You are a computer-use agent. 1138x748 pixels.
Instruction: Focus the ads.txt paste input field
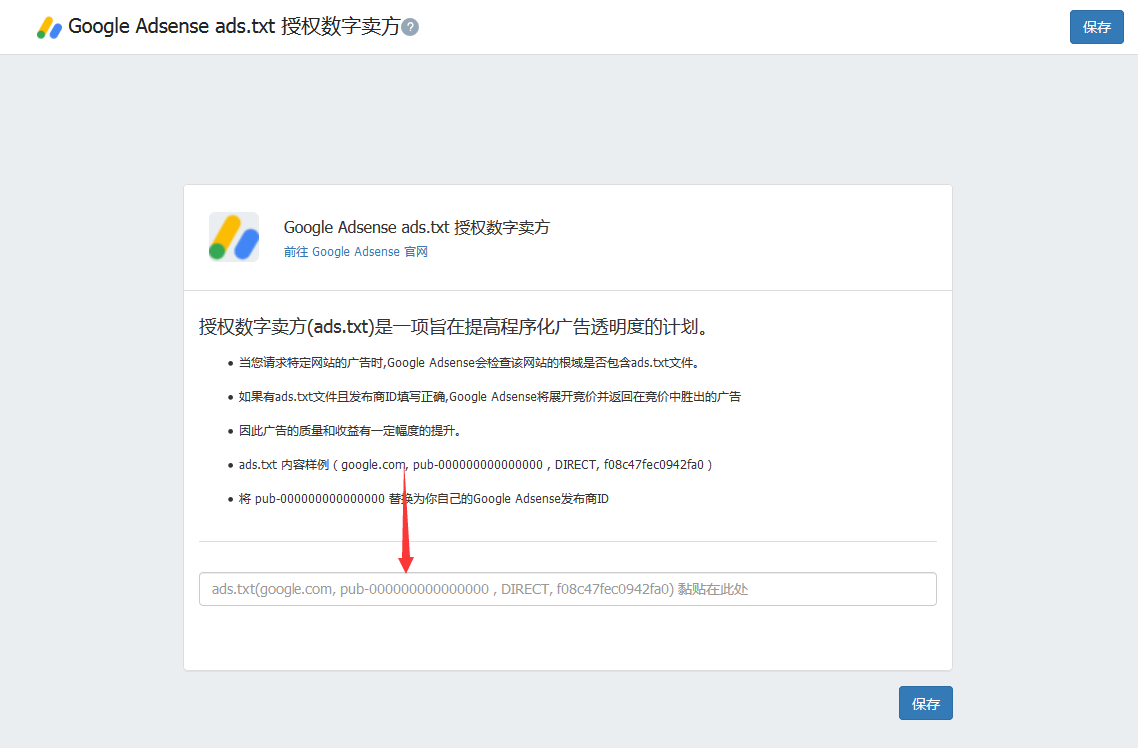coord(568,589)
